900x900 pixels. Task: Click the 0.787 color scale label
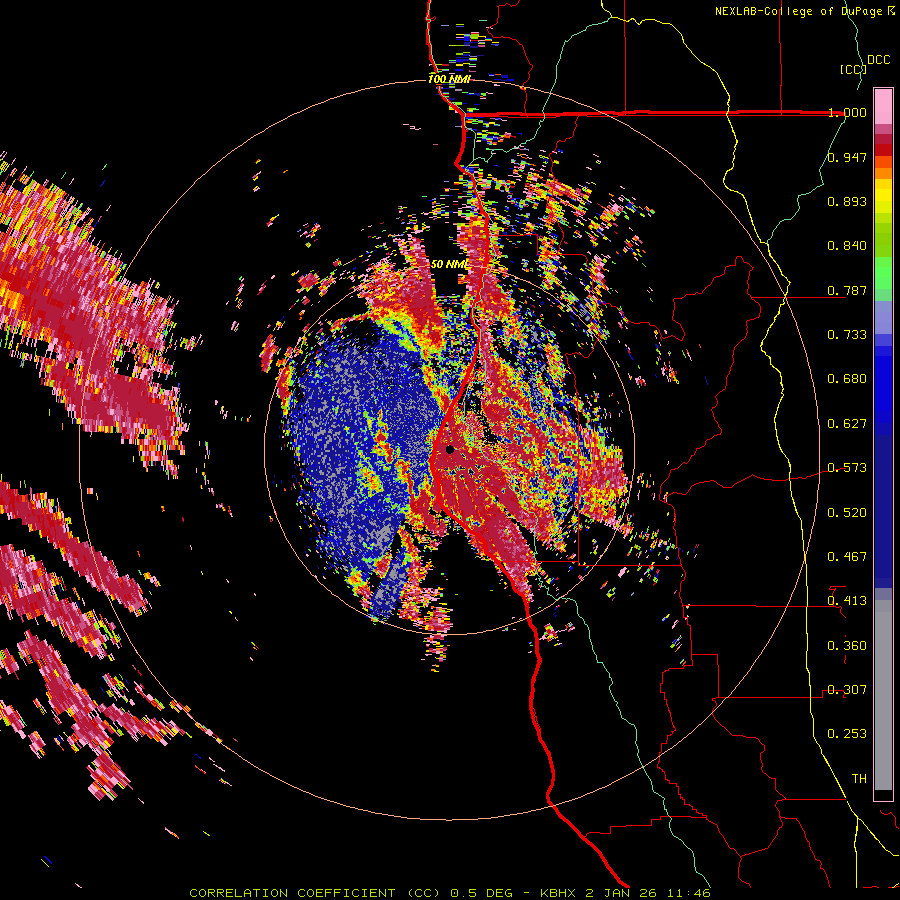coord(847,290)
